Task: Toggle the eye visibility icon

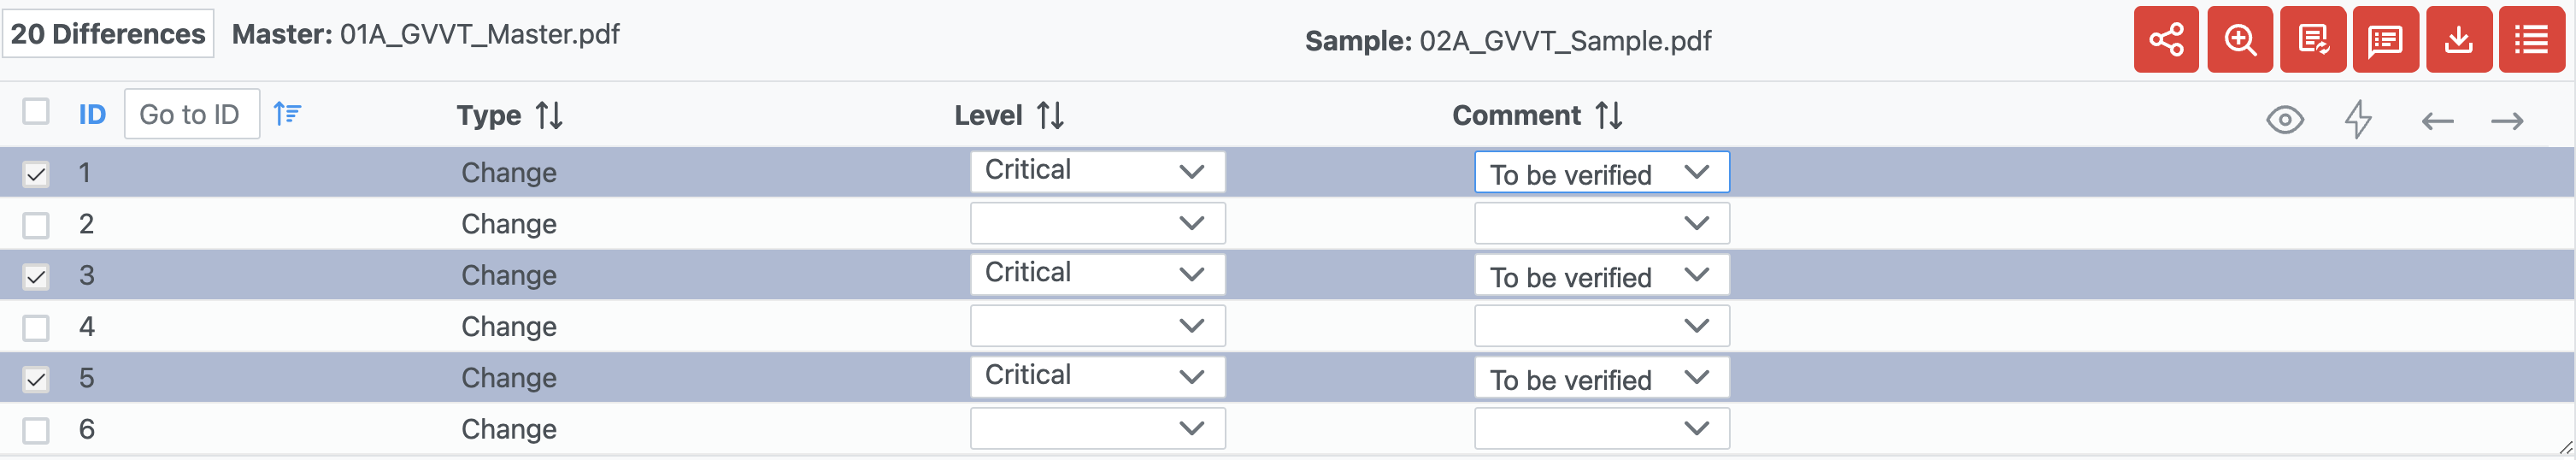Action: coord(2284,120)
